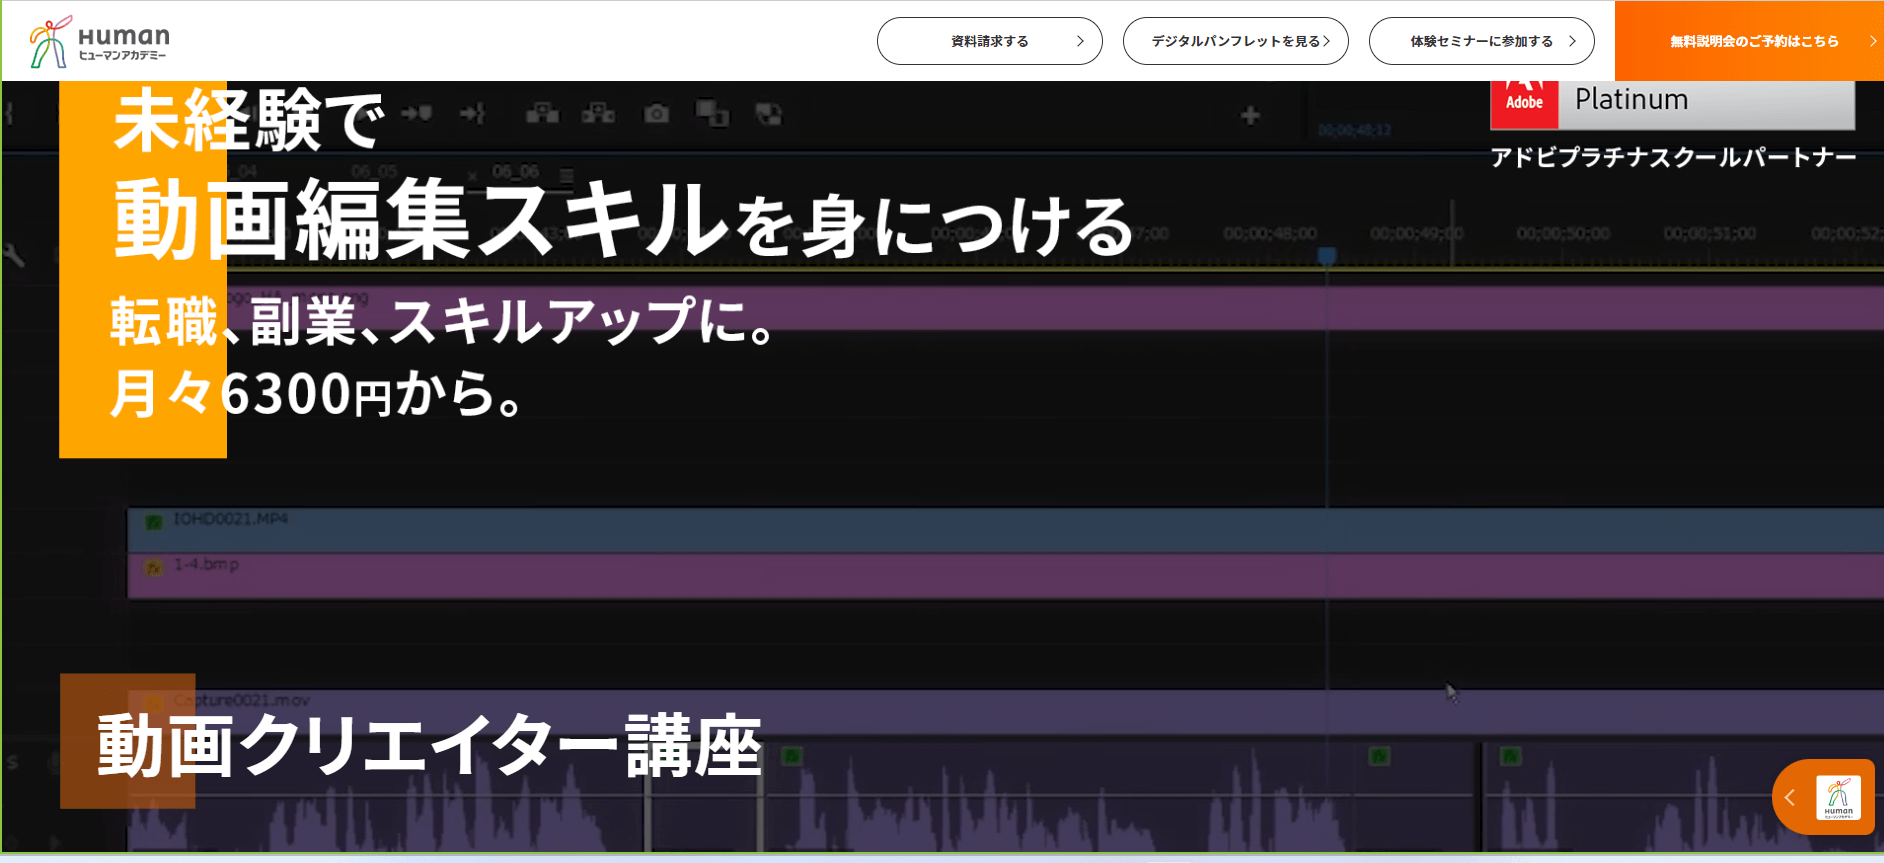The width and height of the screenshot is (1884, 863).
Task: Click the Platinum partner banner
Action: point(1705,102)
